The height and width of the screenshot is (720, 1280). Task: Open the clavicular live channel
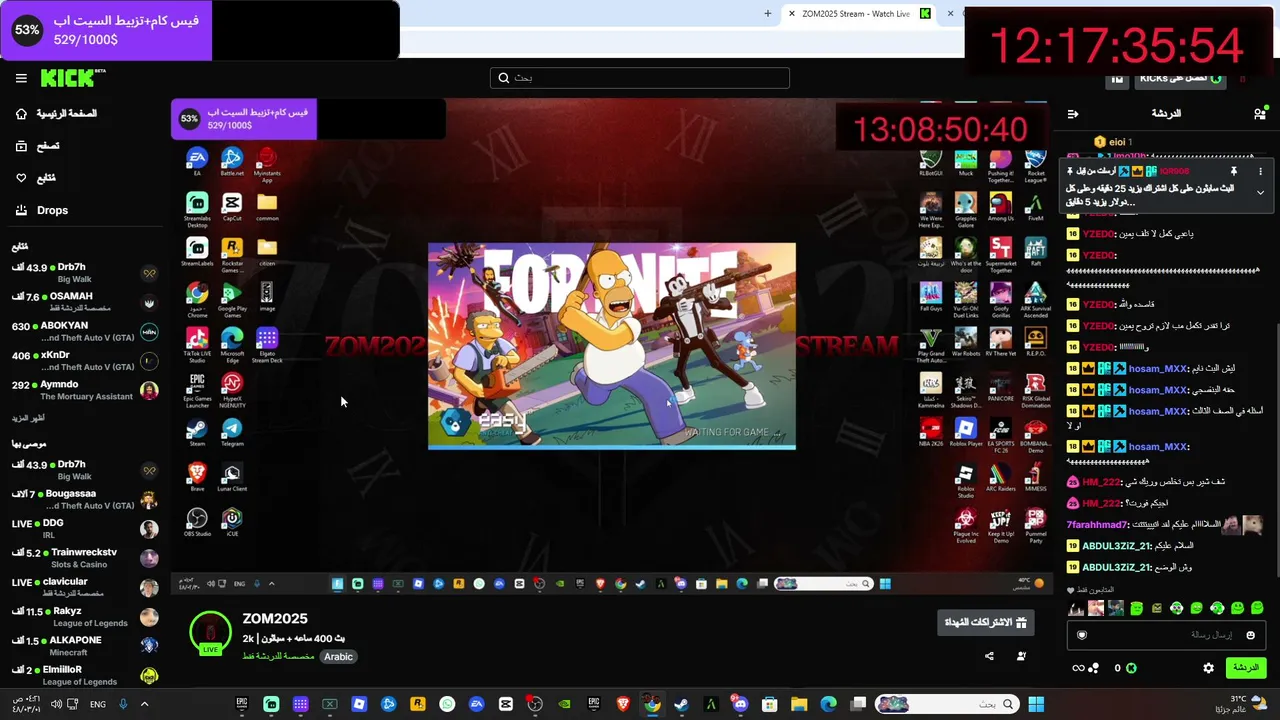click(85, 587)
